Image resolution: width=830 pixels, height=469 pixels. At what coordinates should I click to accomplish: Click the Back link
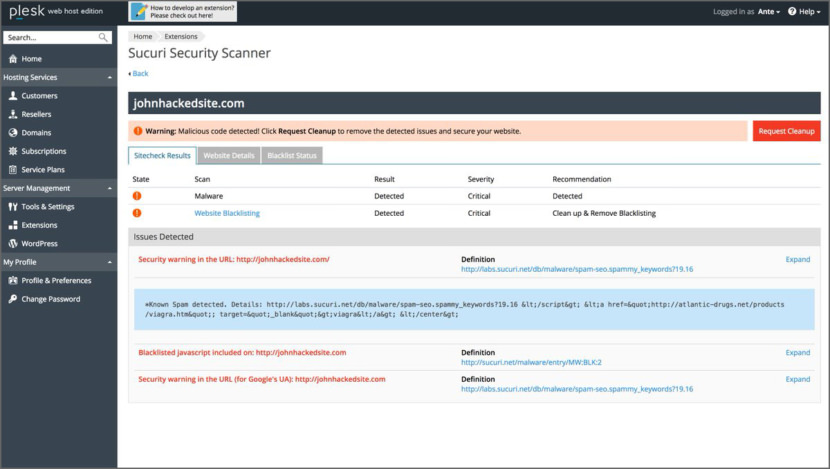(x=140, y=74)
